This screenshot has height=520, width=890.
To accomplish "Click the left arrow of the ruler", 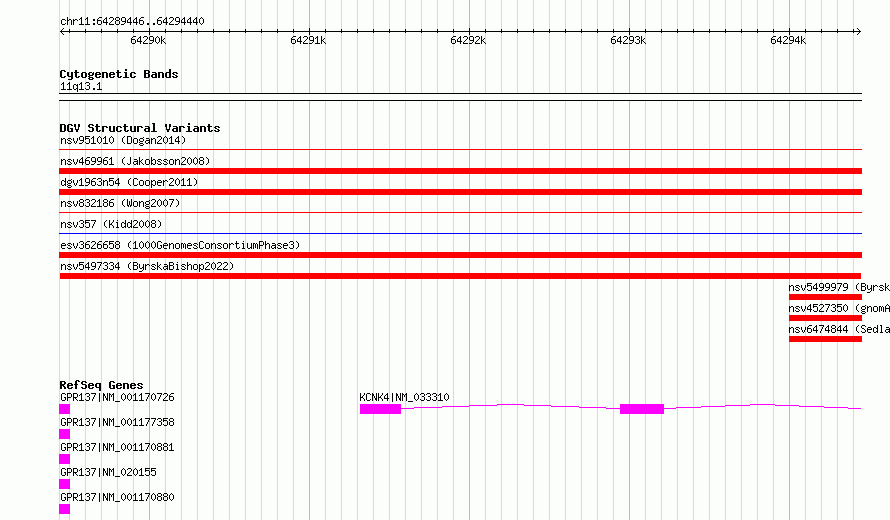I will [x=62, y=31].
